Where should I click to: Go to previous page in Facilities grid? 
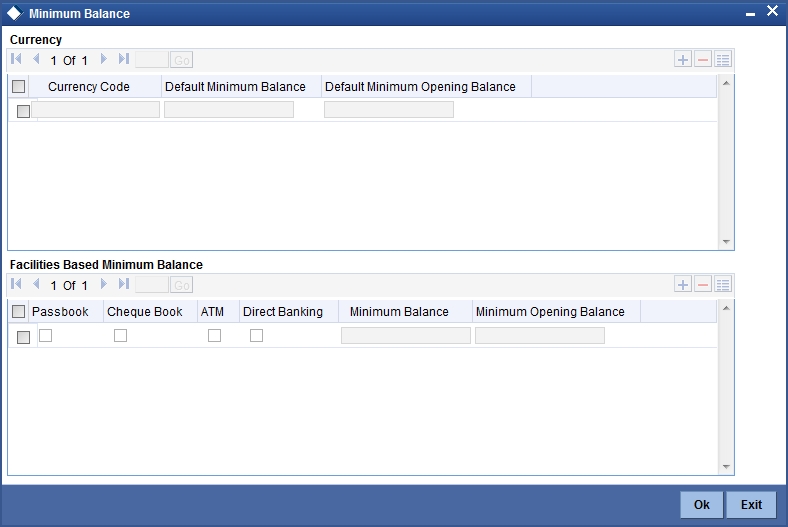(x=36, y=284)
